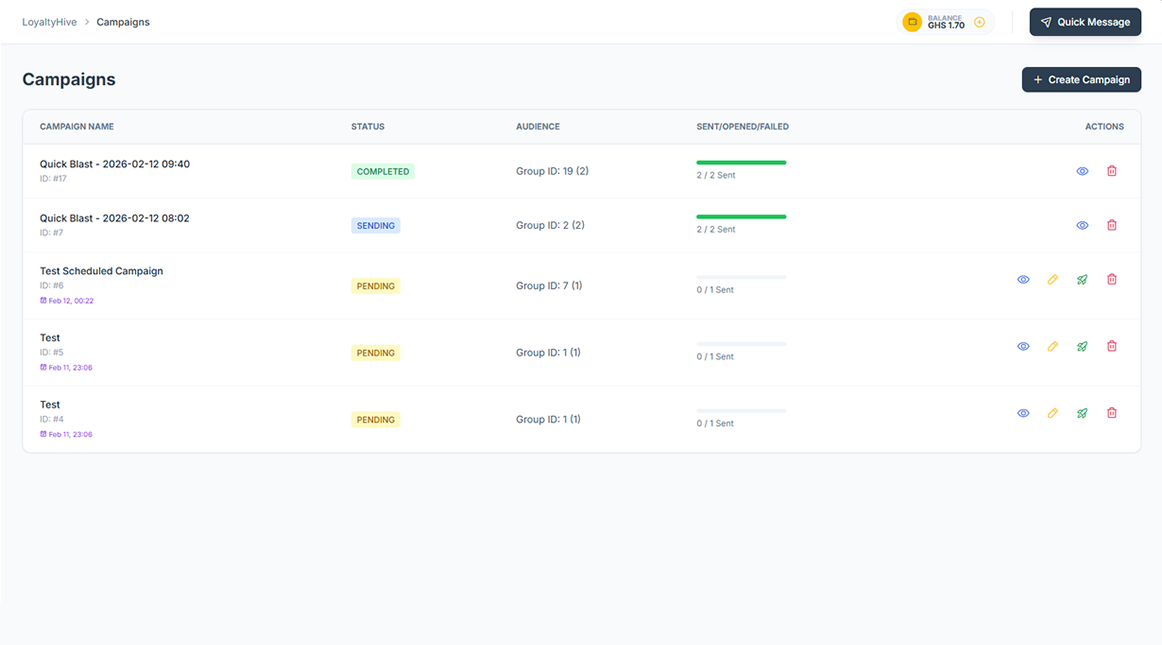Show details of the sending campaign via eye icon

click(1082, 225)
